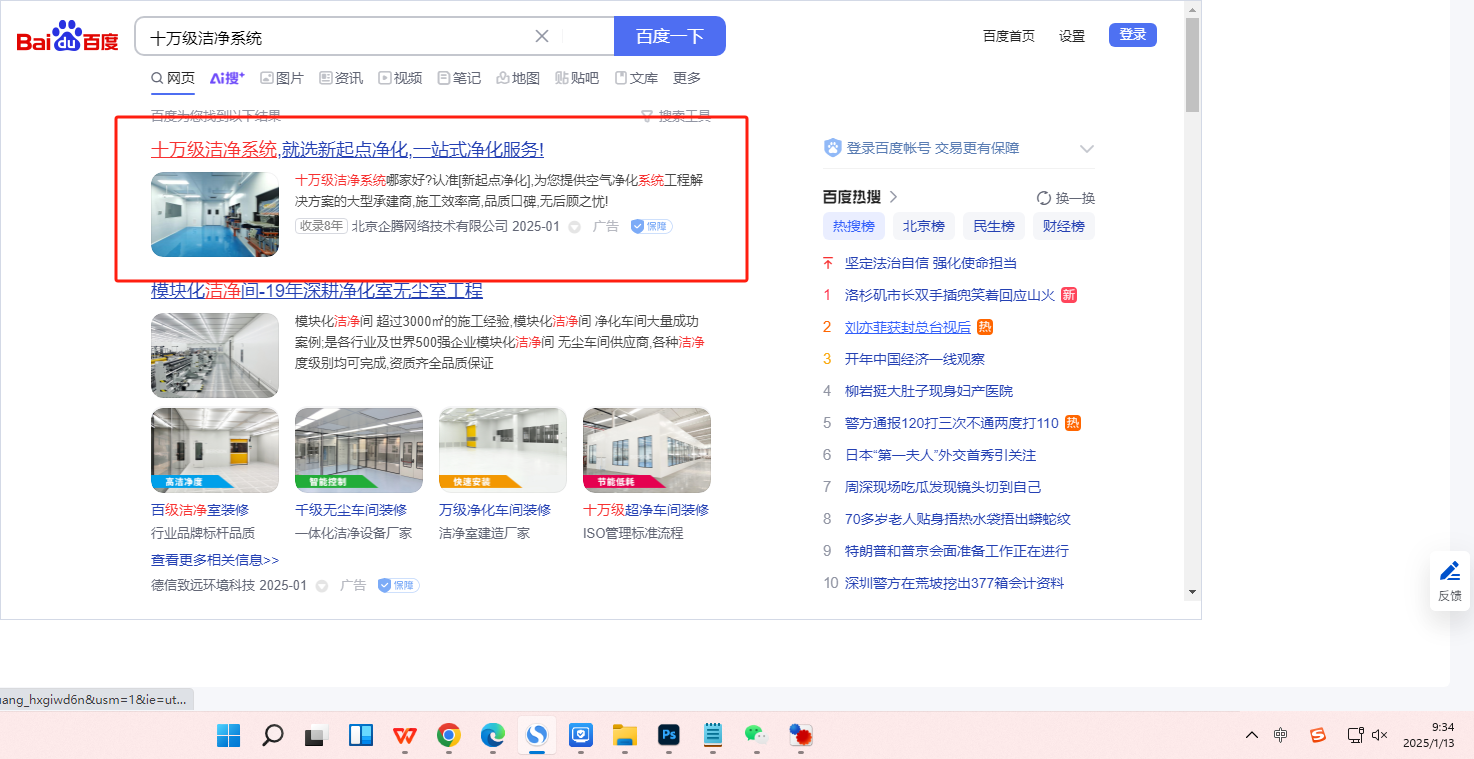
Task: Switch to Photoshop in the taskbar
Action: coord(669,736)
